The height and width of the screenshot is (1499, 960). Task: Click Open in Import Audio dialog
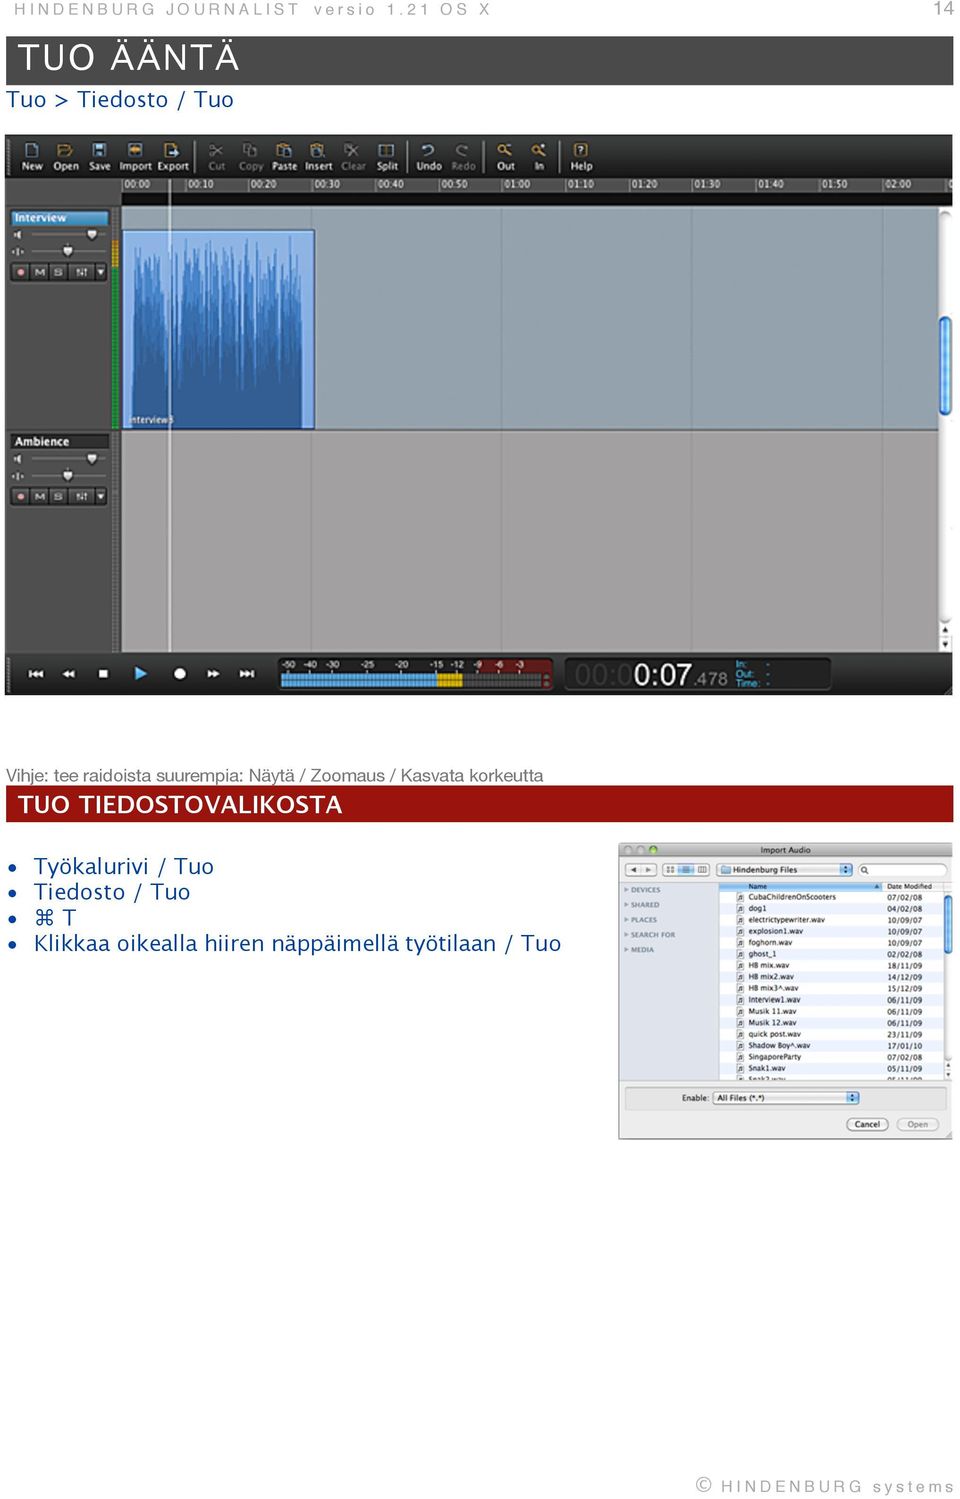click(917, 1124)
